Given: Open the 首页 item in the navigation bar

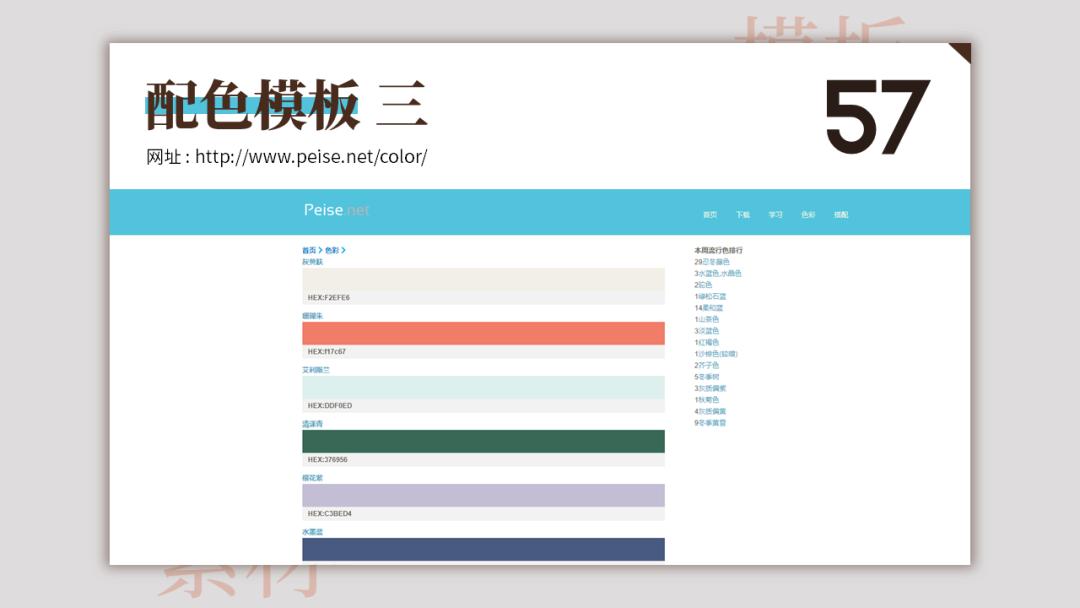Looking at the screenshot, I should tap(710, 213).
